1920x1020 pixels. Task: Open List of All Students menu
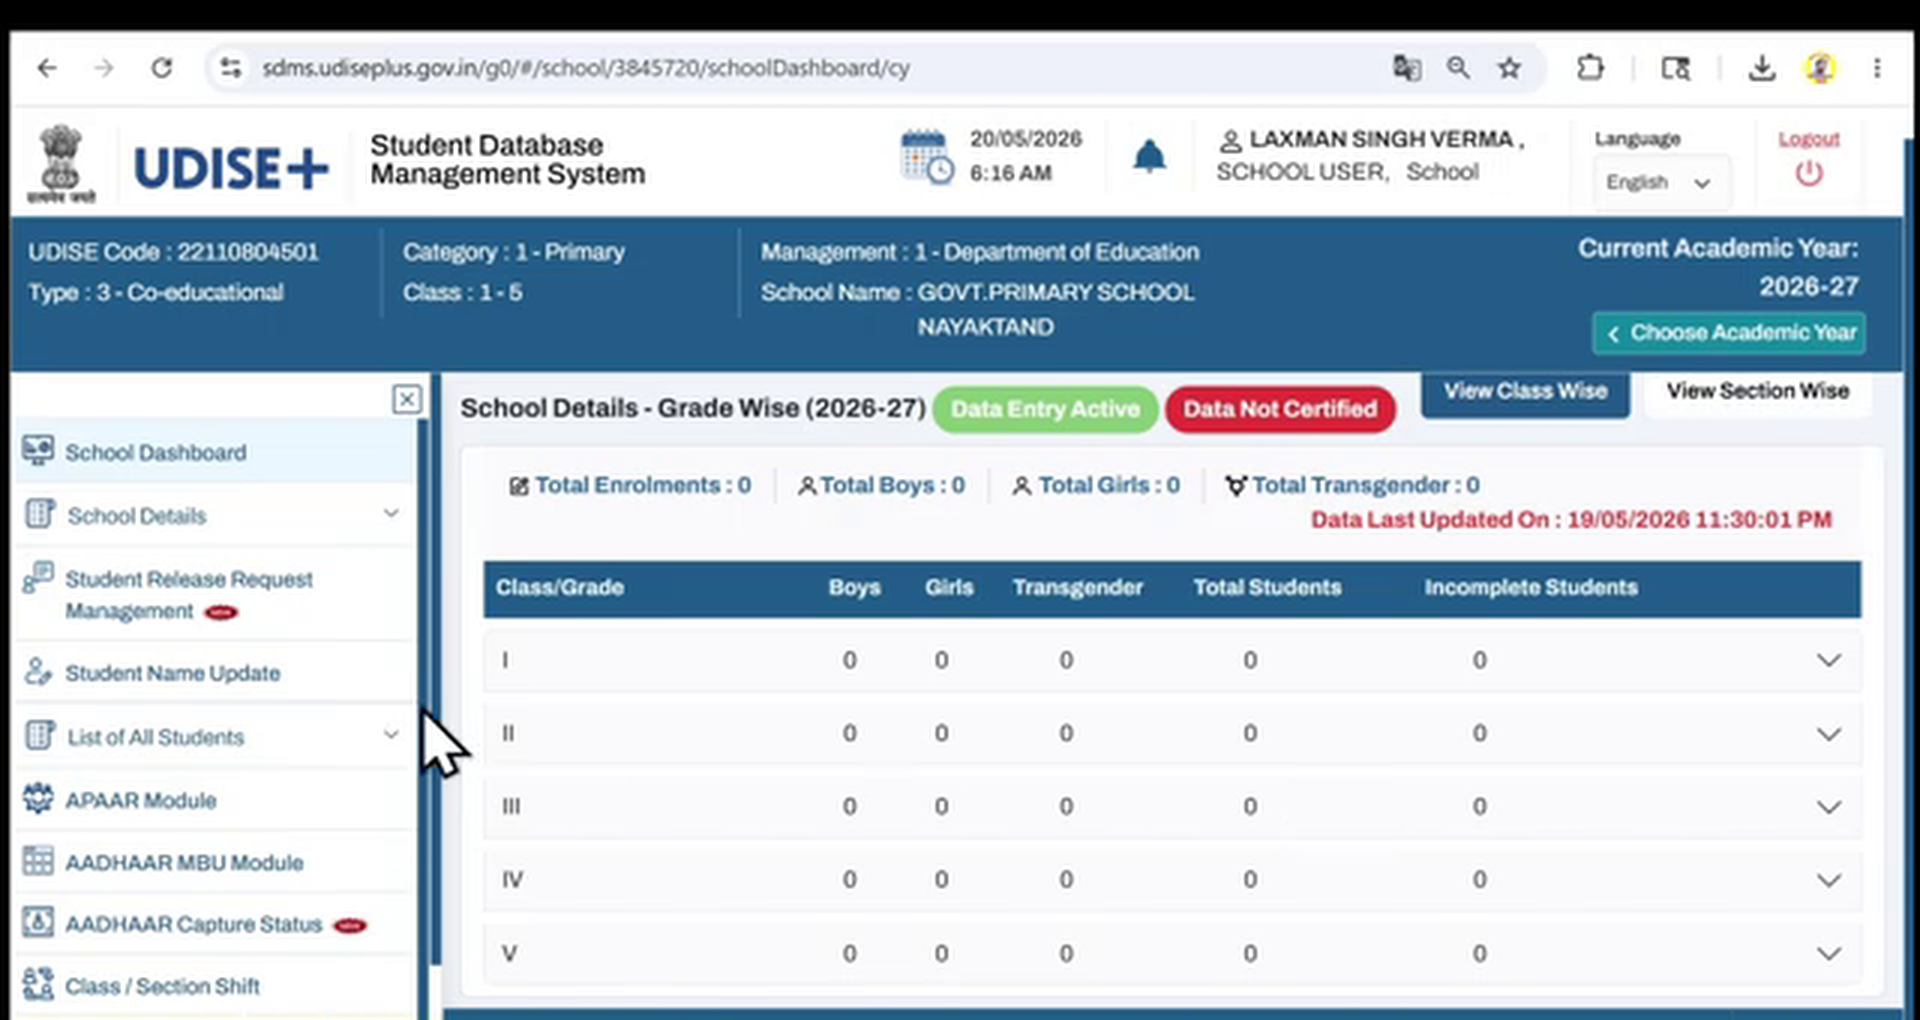click(x=215, y=737)
